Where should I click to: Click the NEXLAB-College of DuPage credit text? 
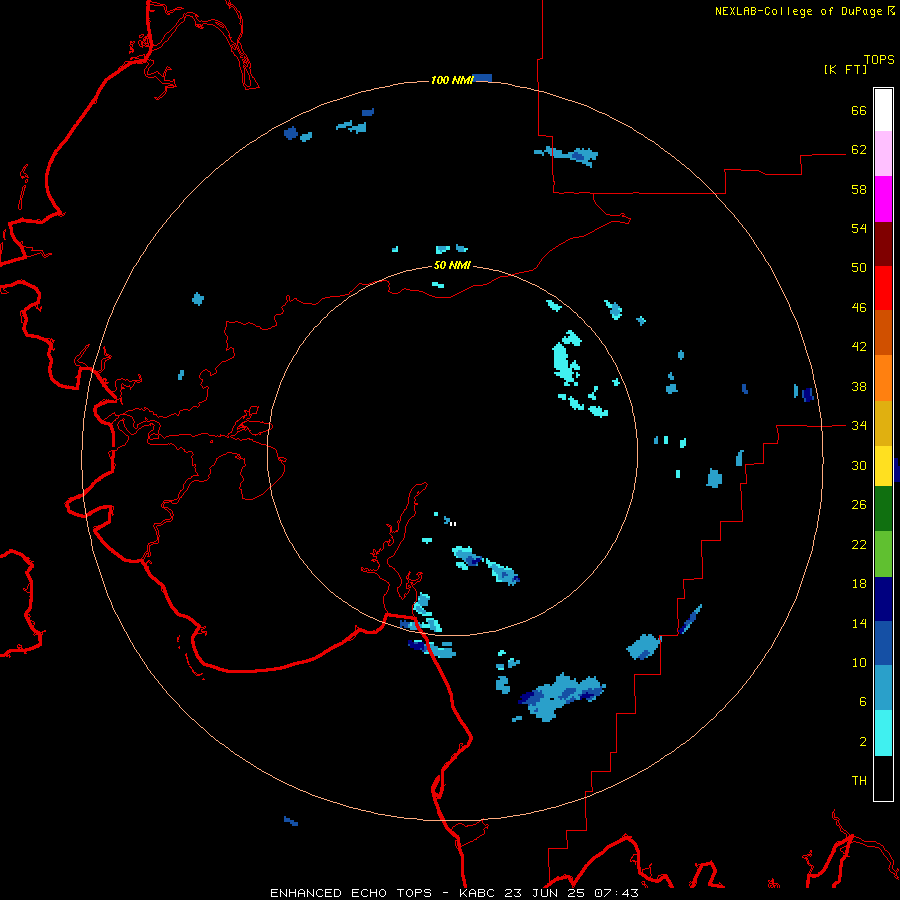tap(804, 11)
